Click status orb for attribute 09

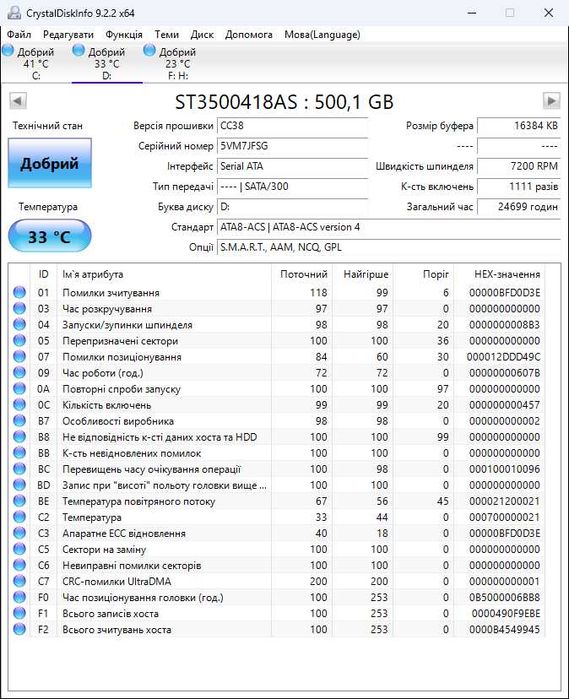(19, 373)
